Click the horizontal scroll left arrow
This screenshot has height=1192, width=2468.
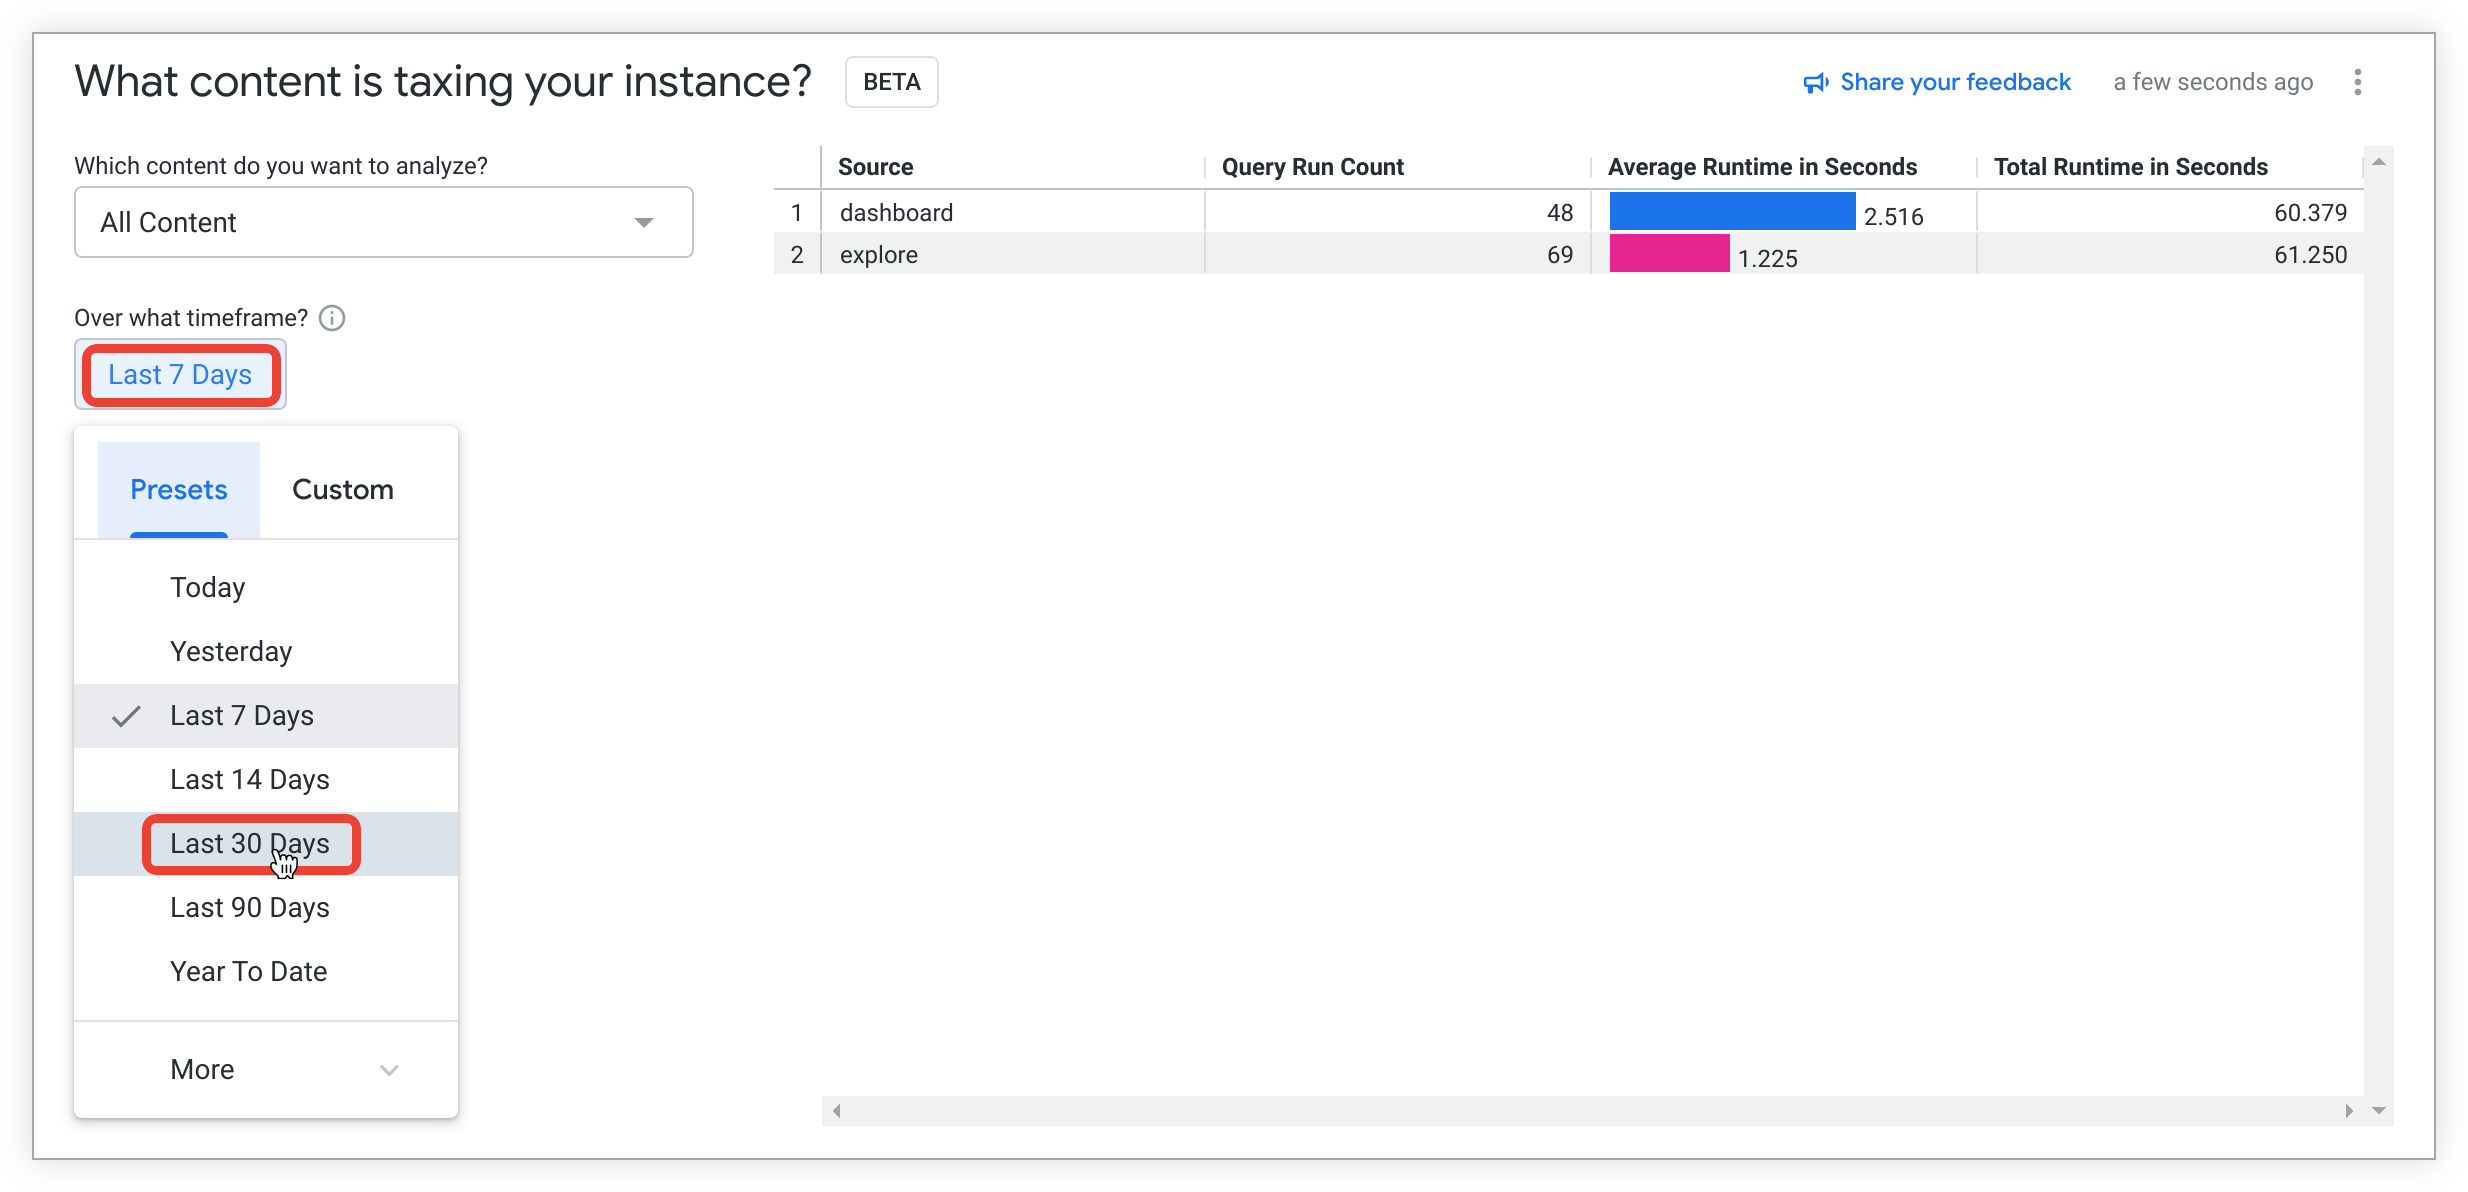click(x=837, y=1111)
